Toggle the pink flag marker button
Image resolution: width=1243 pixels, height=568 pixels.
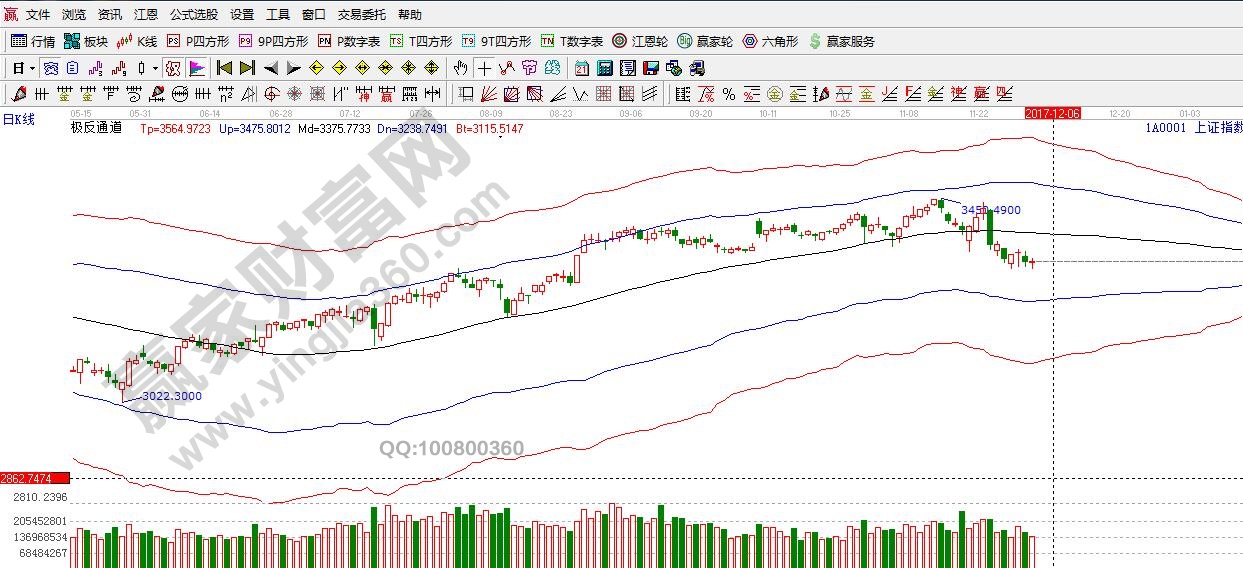click(x=197, y=68)
